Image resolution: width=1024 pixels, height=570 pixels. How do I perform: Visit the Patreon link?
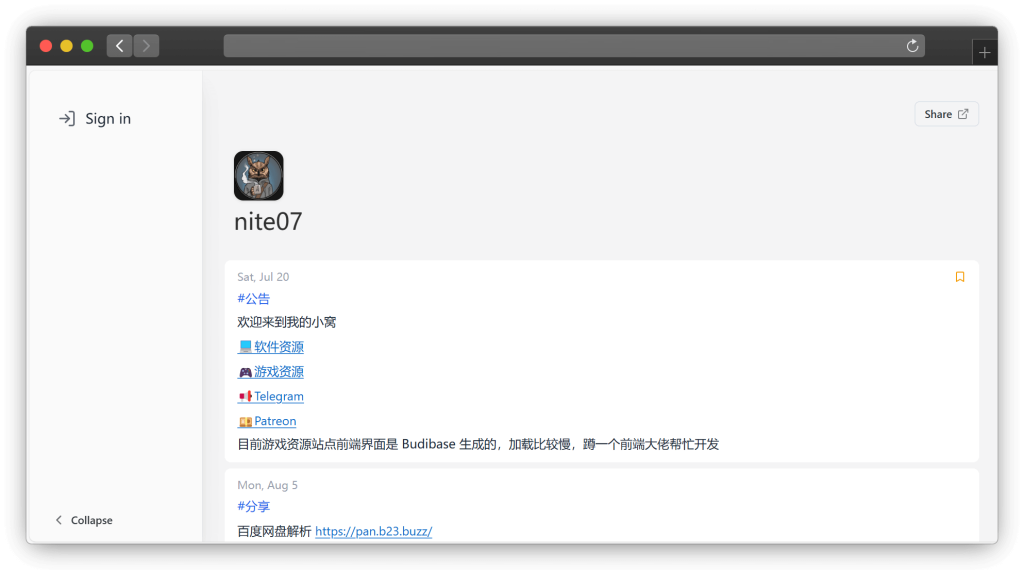coord(274,421)
